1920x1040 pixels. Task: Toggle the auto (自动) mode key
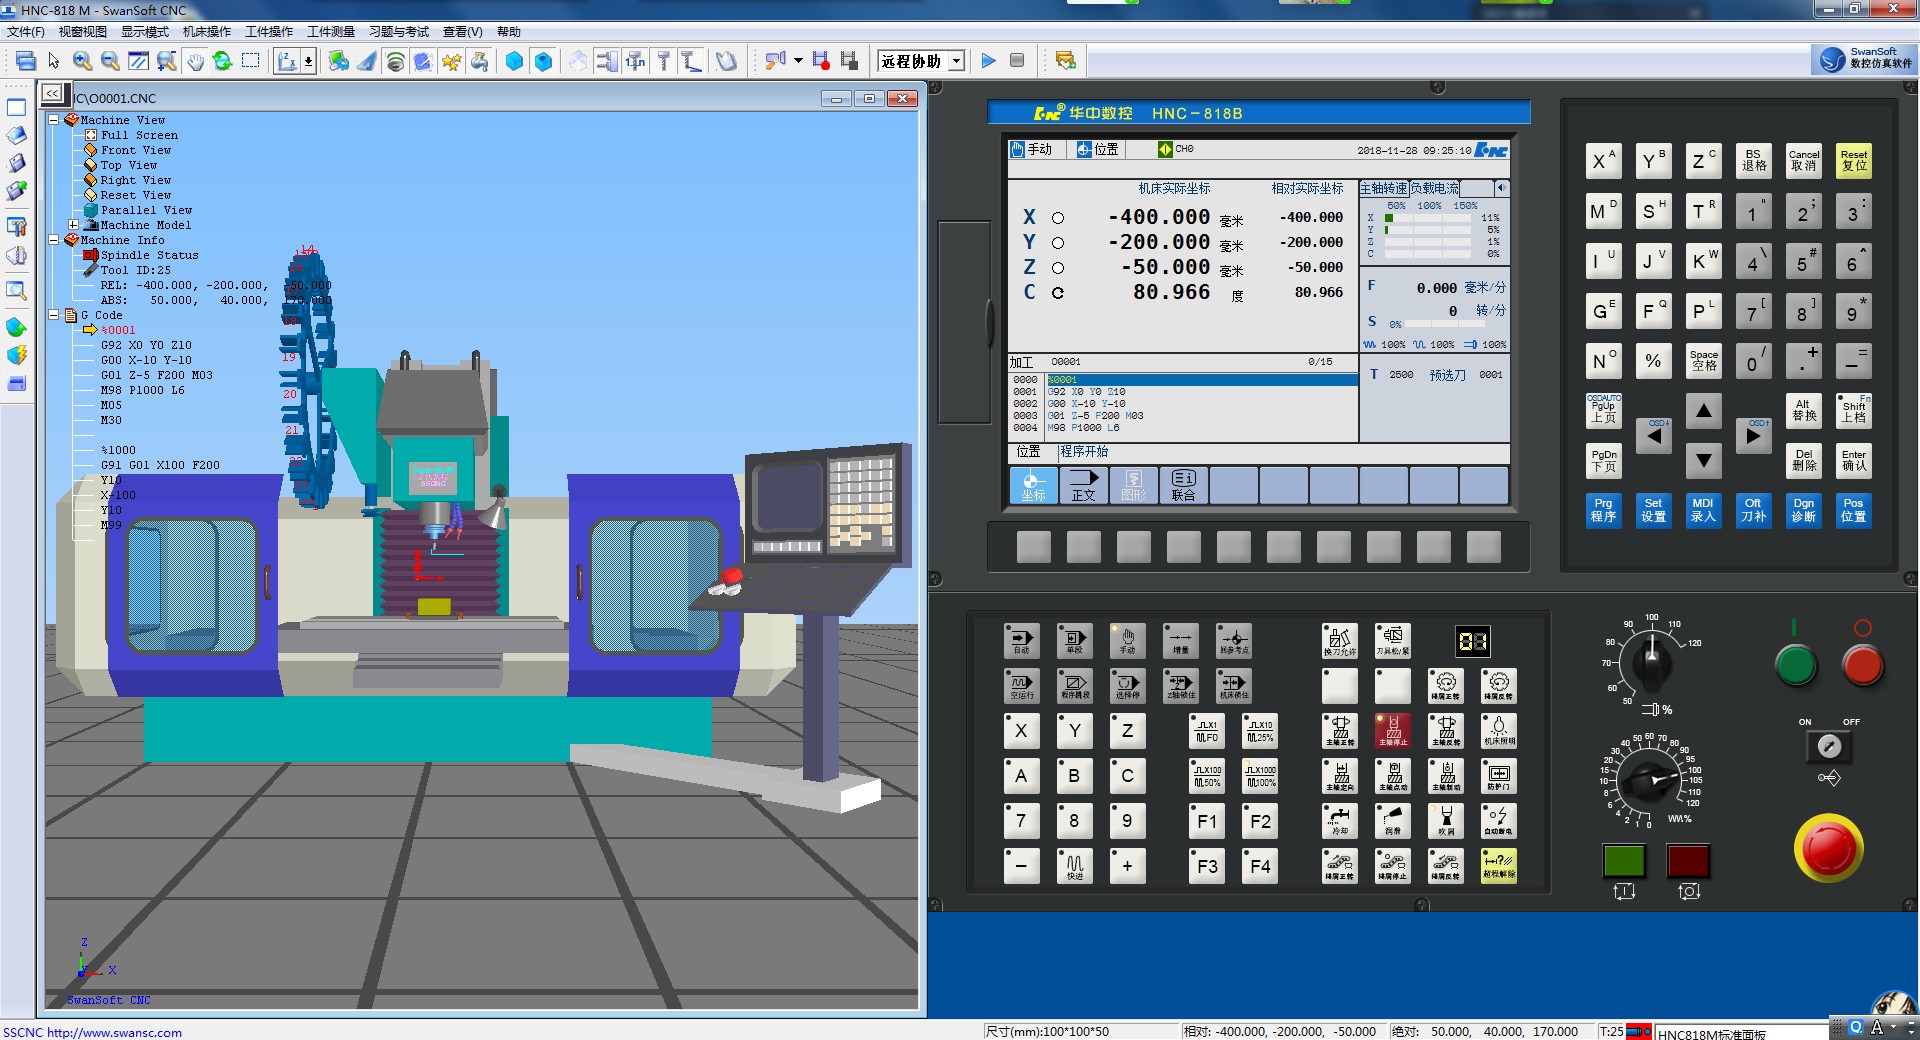[1021, 641]
